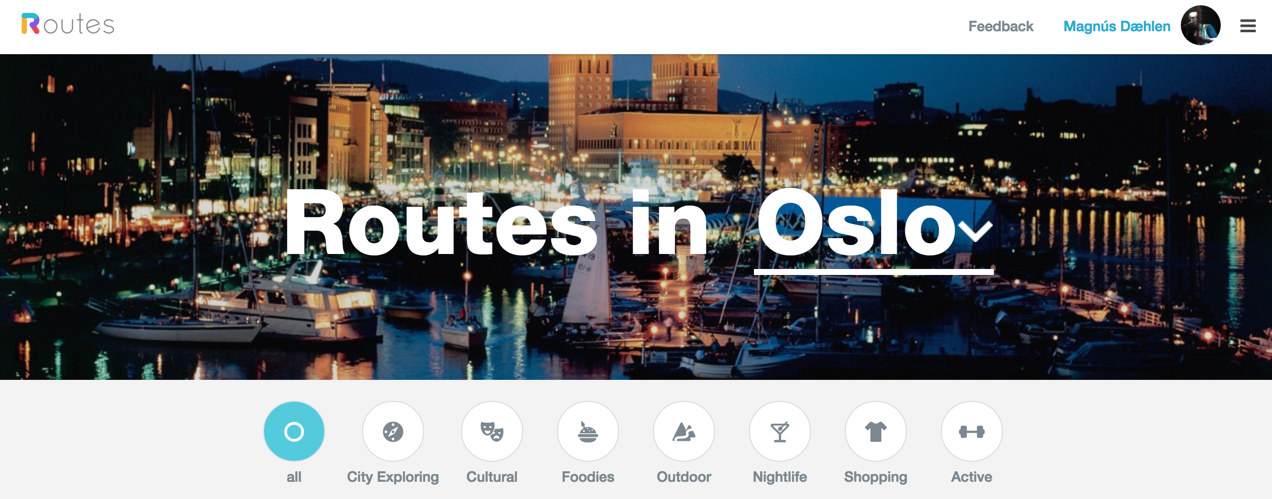The image size is (1272, 499).
Task: Click the 'Shopping' text label
Action: 876,477
